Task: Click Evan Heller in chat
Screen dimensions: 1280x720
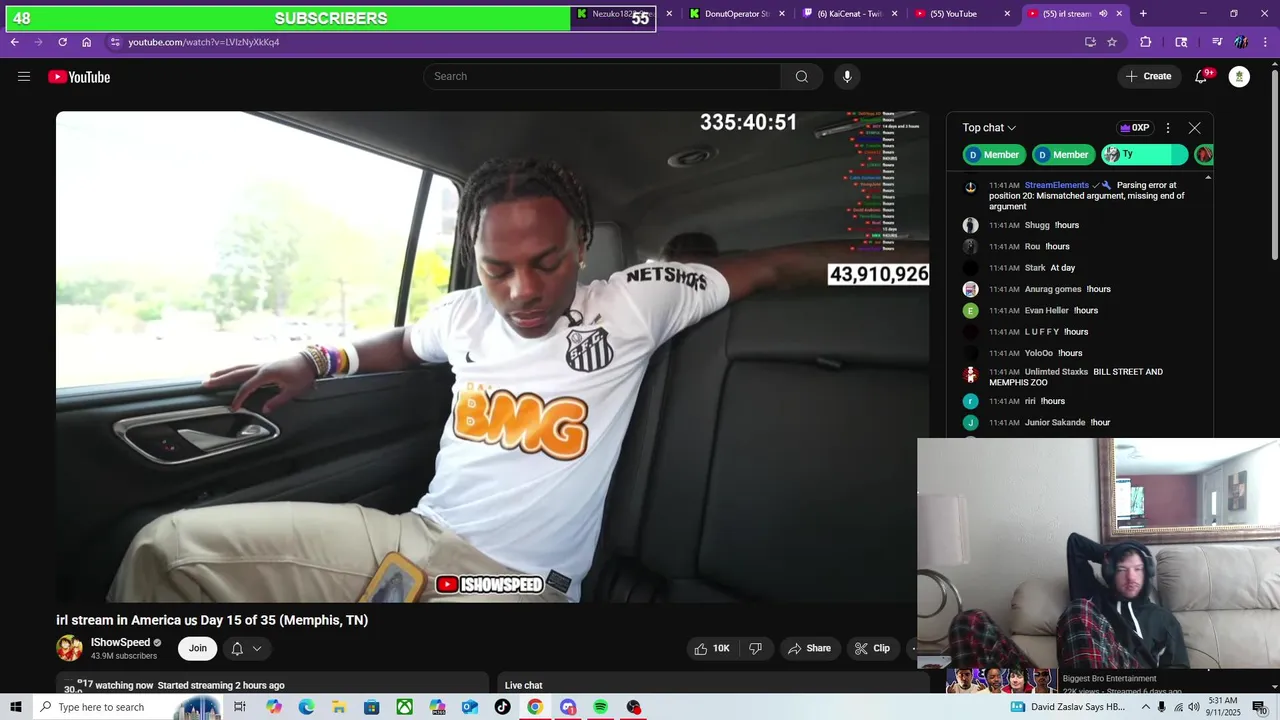Action: click(1046, 310)
